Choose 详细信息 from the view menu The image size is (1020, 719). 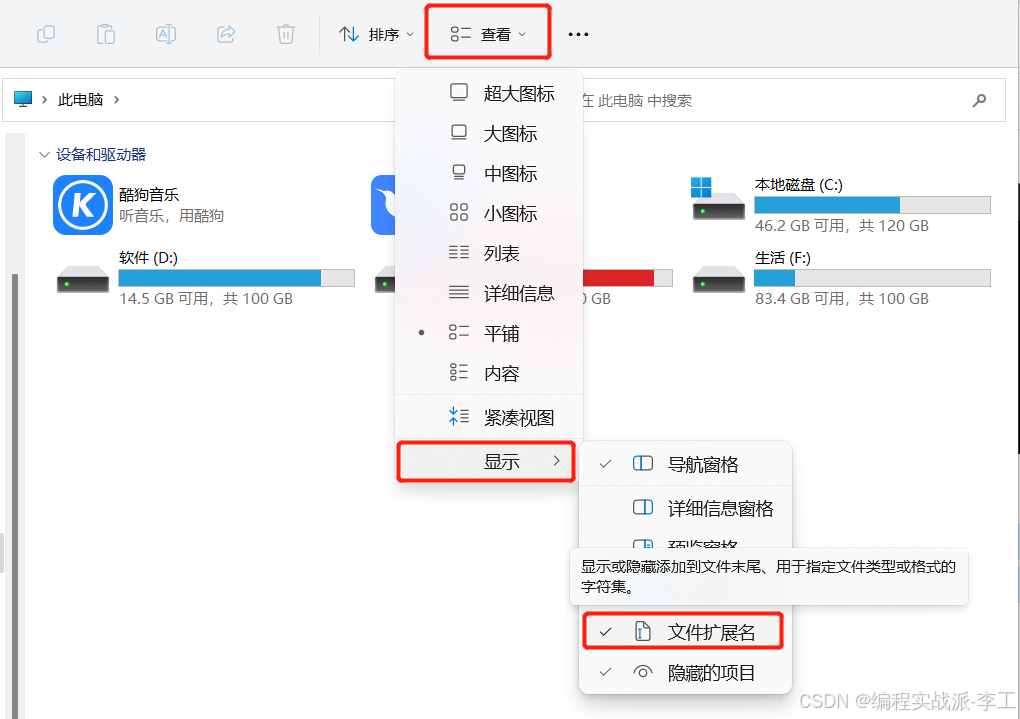click(x=512, y=292)
